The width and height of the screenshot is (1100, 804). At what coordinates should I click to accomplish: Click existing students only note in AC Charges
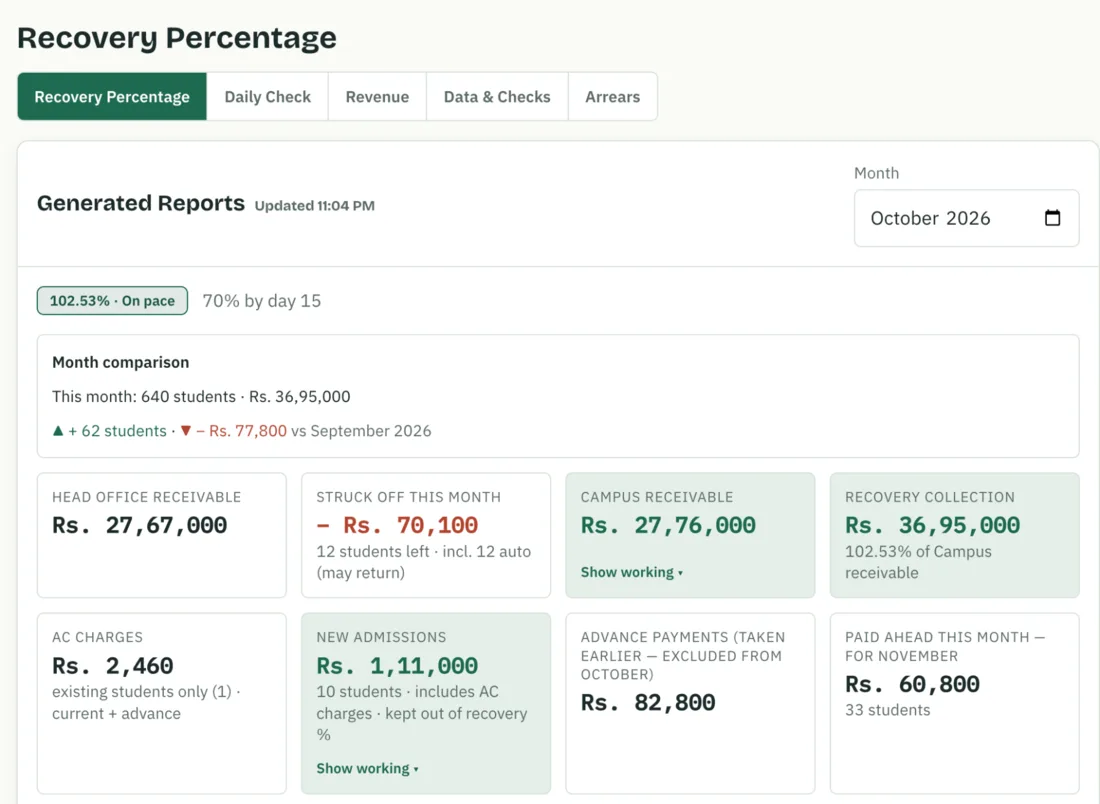[x=146, y=702]
